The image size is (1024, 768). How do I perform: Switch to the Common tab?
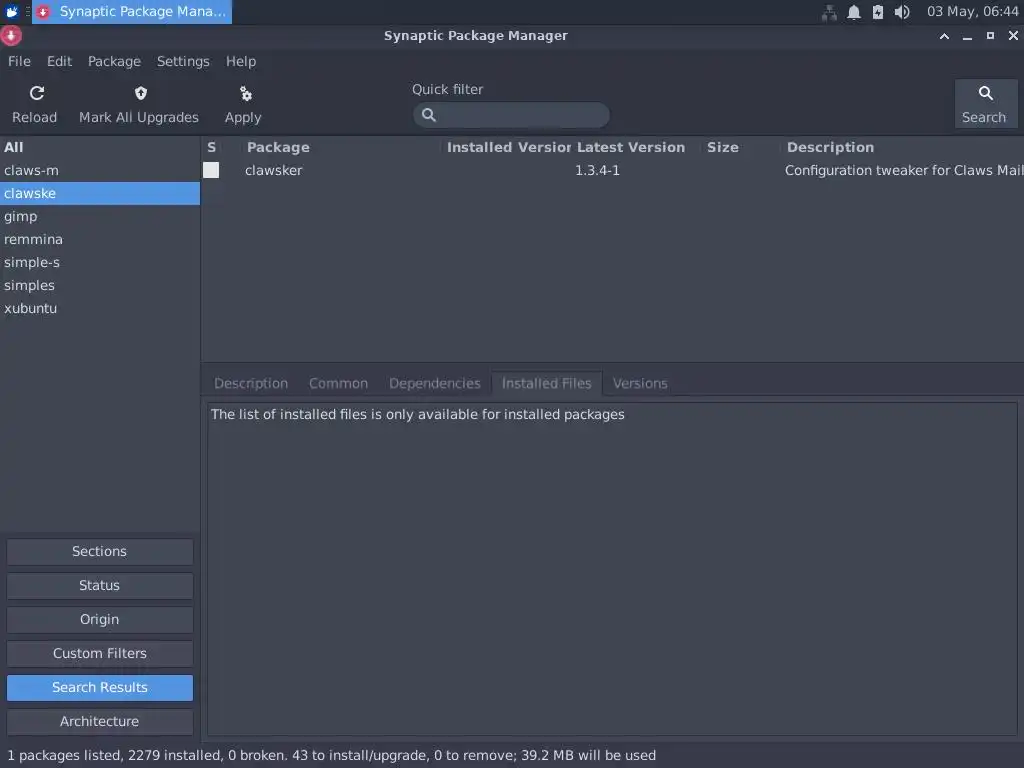tap(338, 383)
